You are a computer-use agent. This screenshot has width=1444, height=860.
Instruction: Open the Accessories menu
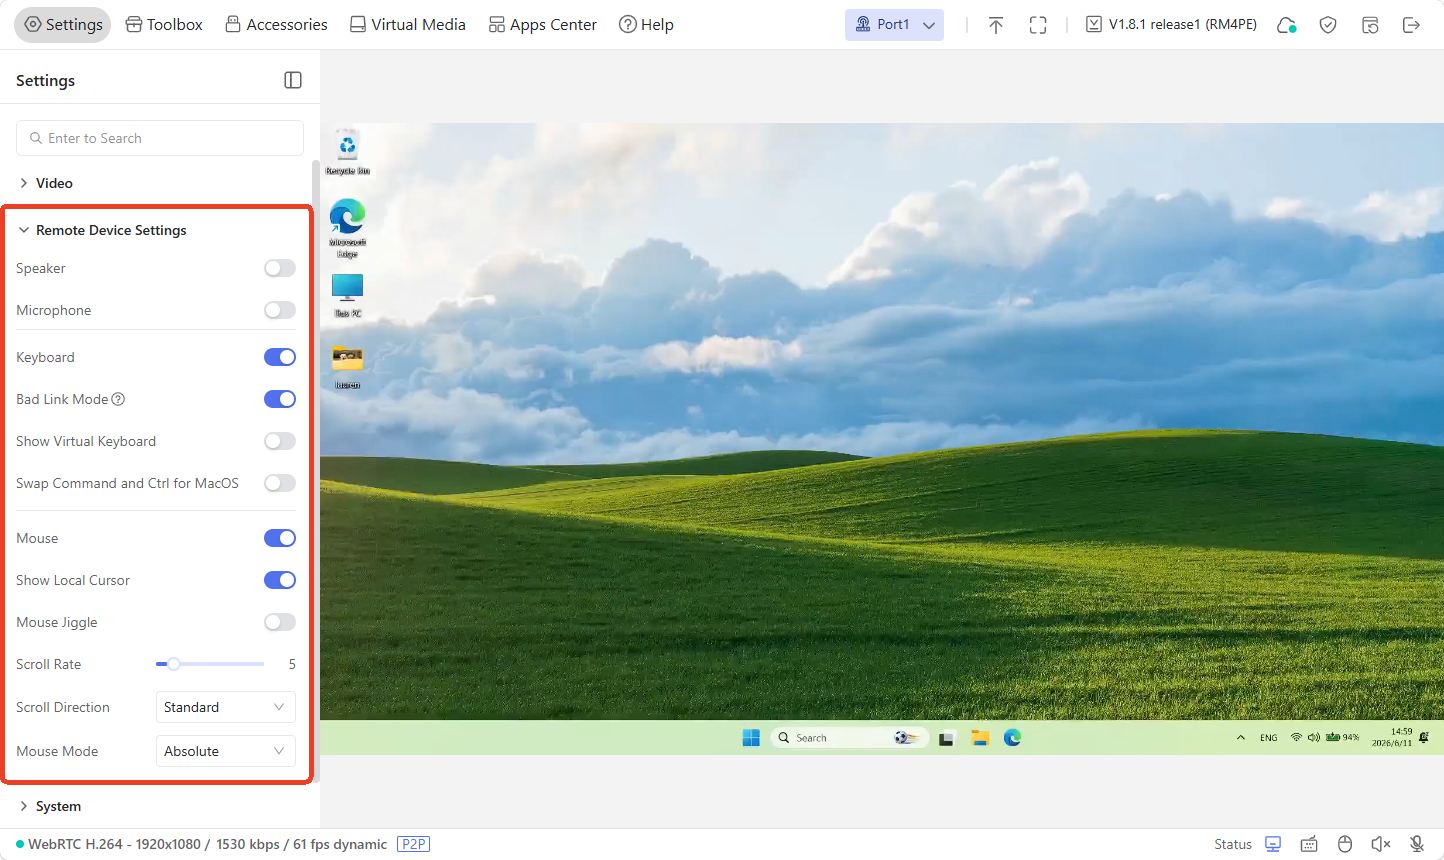click(x=276, y=24)
